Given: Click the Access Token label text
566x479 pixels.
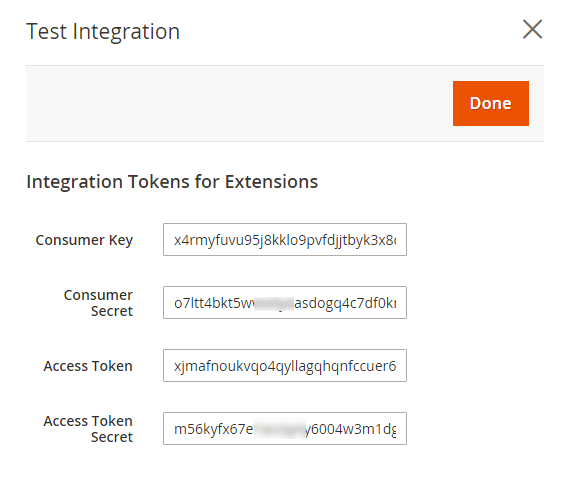Looking at the screenshot, I should 88,366.
